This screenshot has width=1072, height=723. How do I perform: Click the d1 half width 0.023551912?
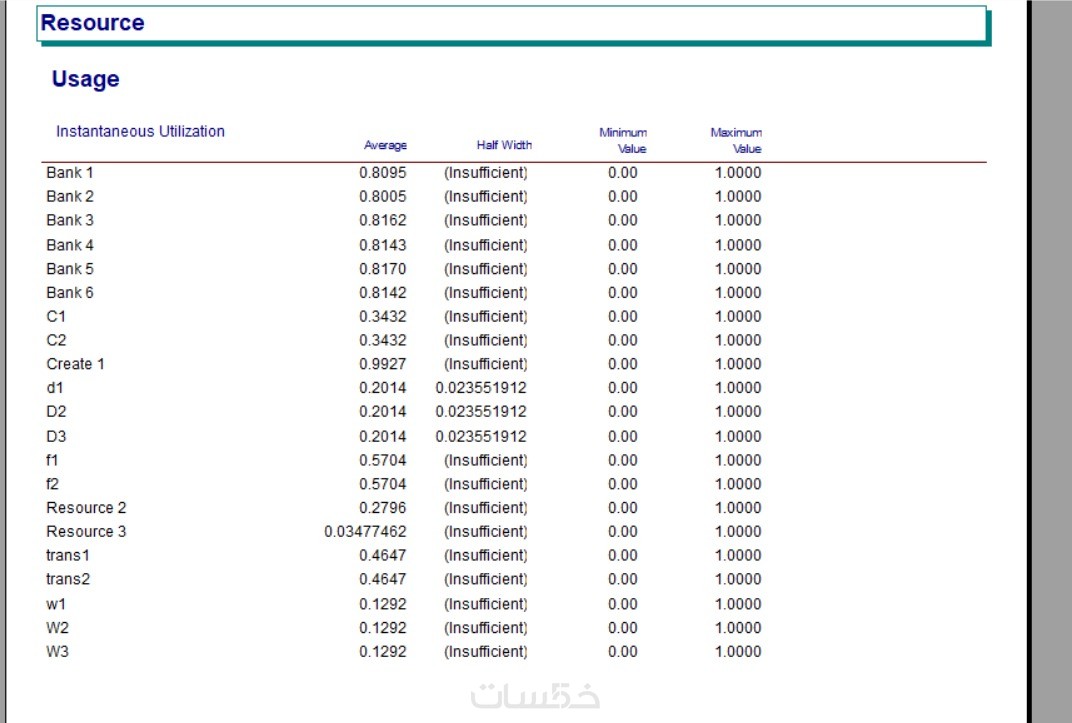coord(481,387)
